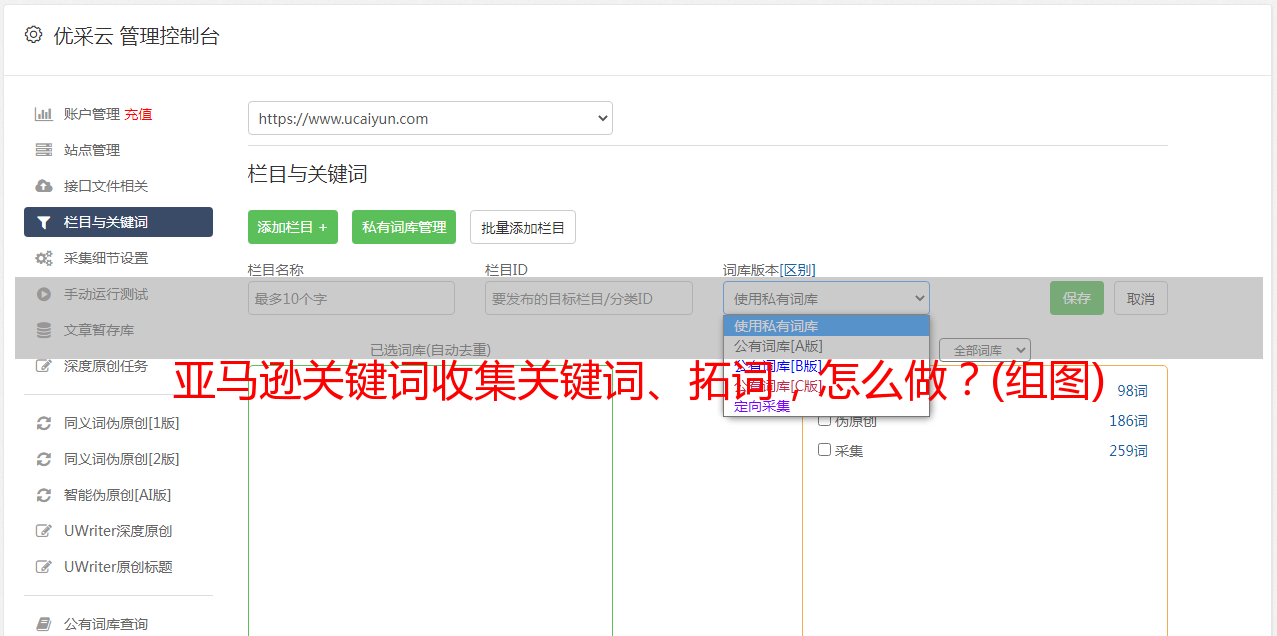Click the play icon for 手动运行测试
Screen dimensions: 1277x636
(x=43, y=294)
